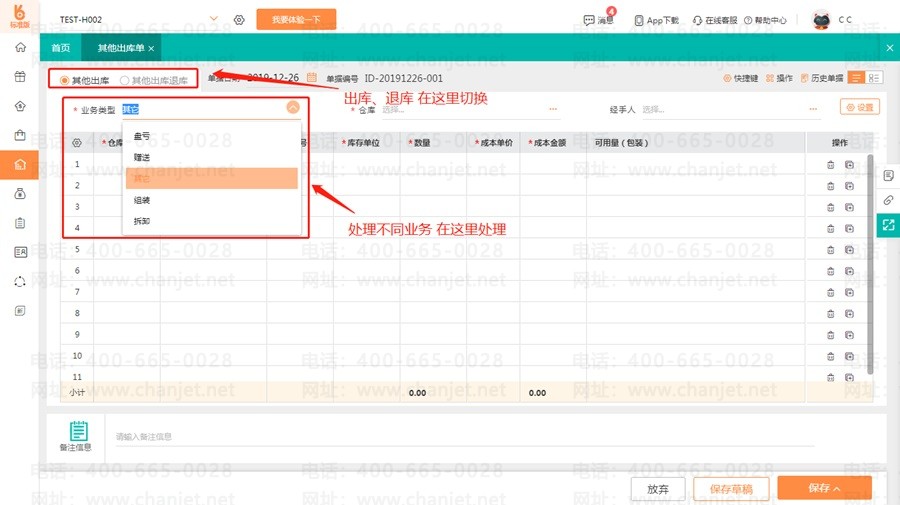Click the 保存草稿 button

pyautogui.click(x=731, y=489)
